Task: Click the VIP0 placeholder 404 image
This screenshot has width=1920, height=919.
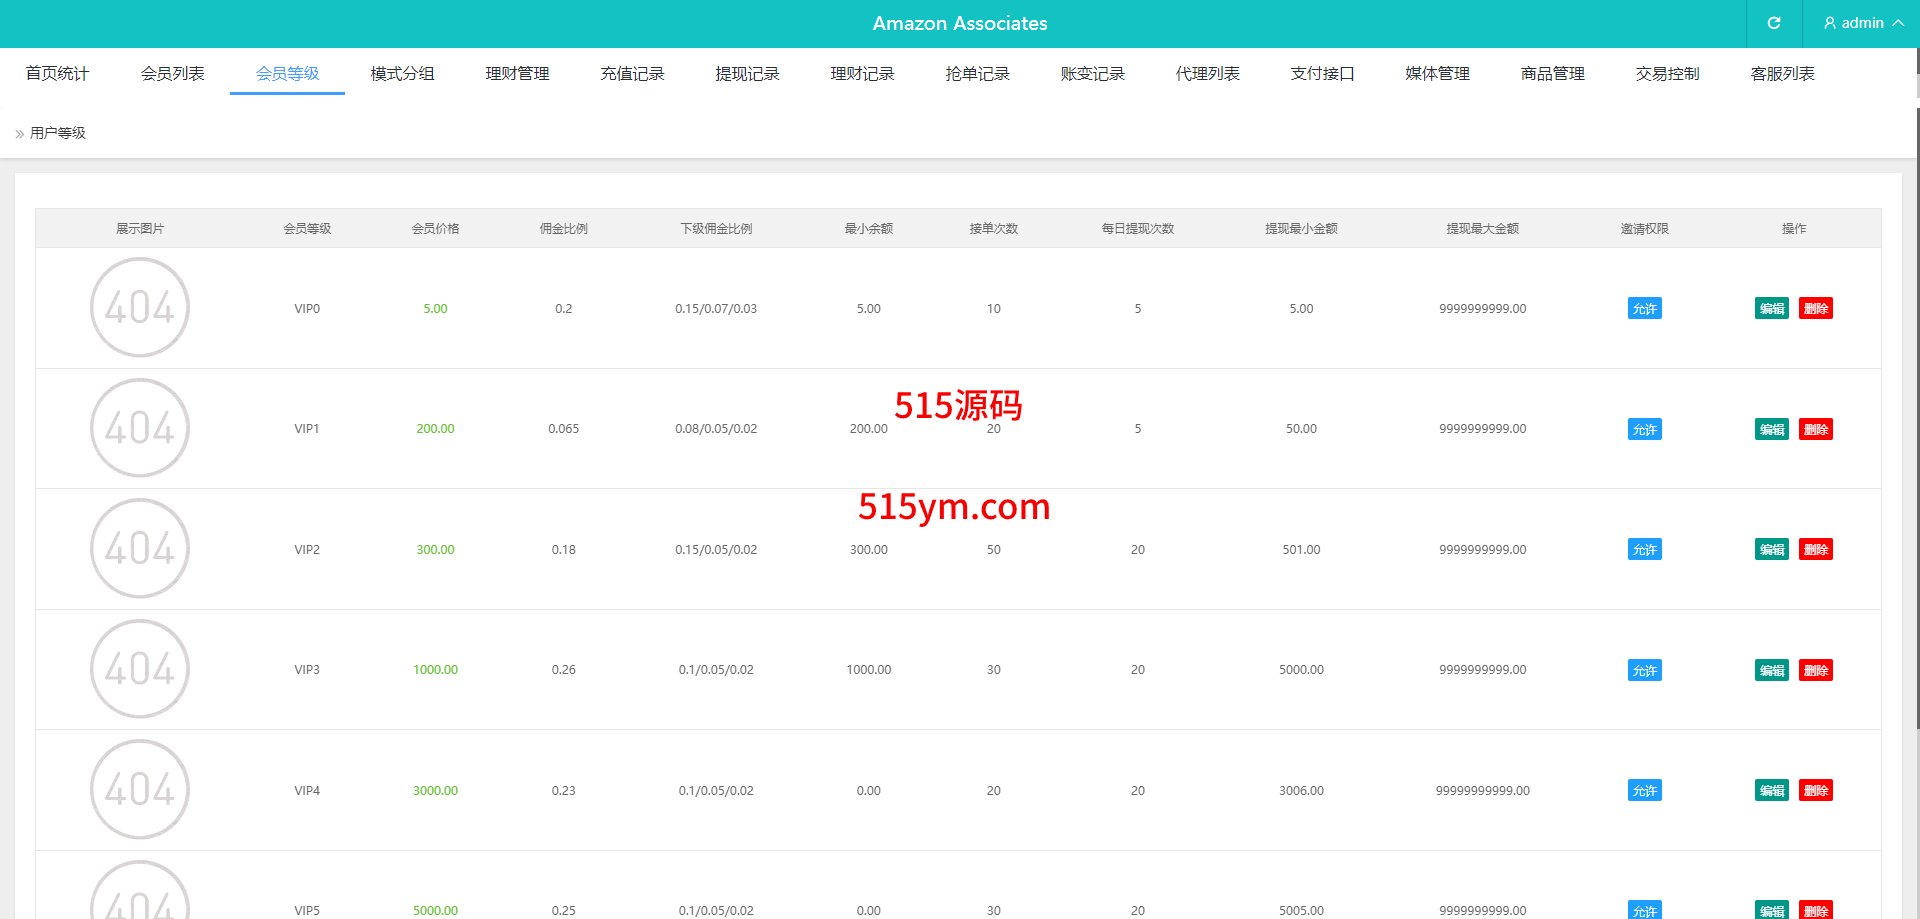Action: [x=140, y=308]
